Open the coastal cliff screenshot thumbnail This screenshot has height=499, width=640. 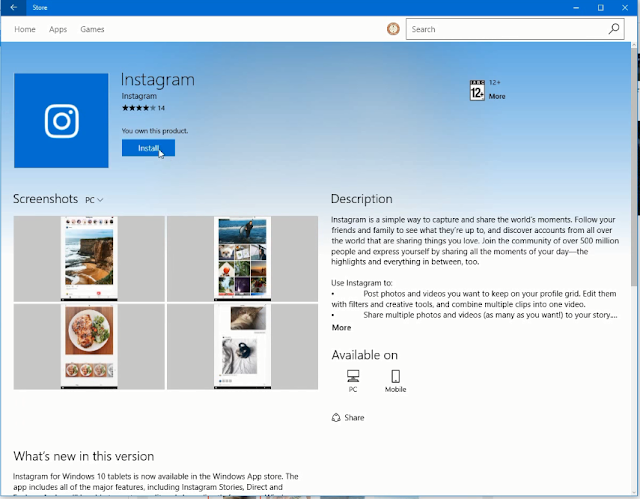89,259
